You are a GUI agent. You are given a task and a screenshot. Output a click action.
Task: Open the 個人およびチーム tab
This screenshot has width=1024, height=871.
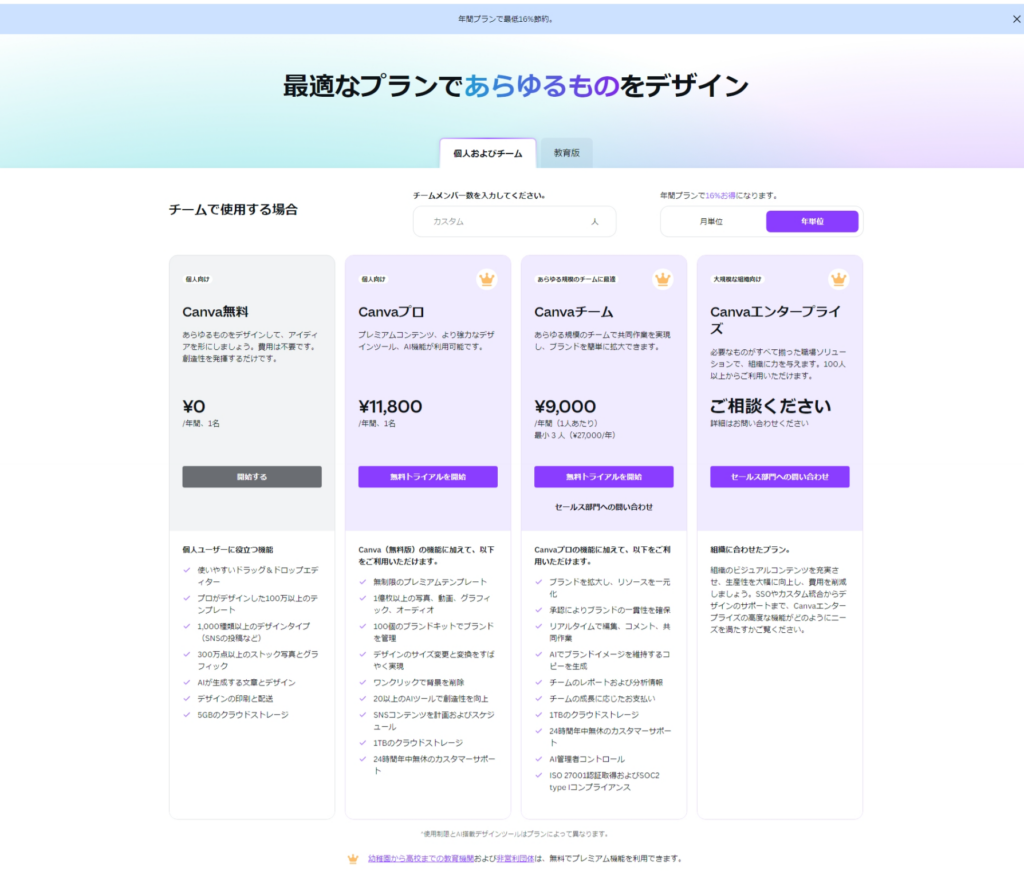point(487,154)
